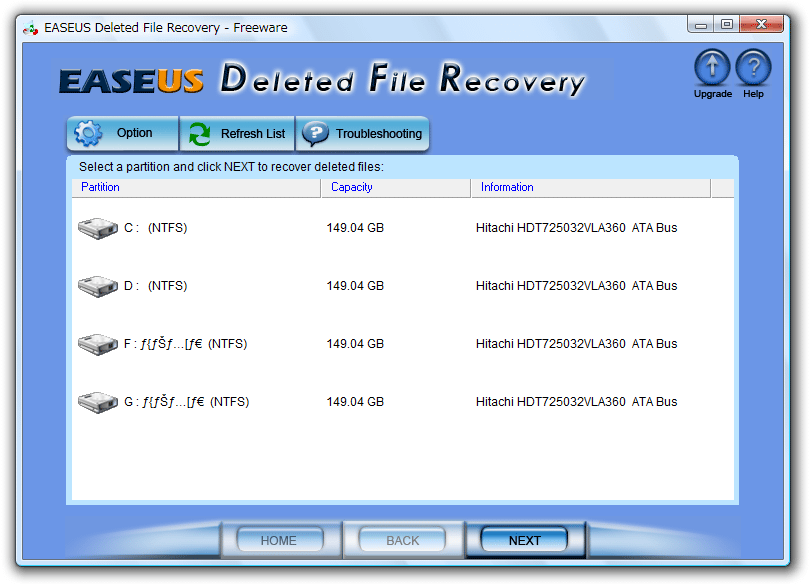Click the Refresh List label
Viewport: 810px width, 584px height.
tap(253, 134)
